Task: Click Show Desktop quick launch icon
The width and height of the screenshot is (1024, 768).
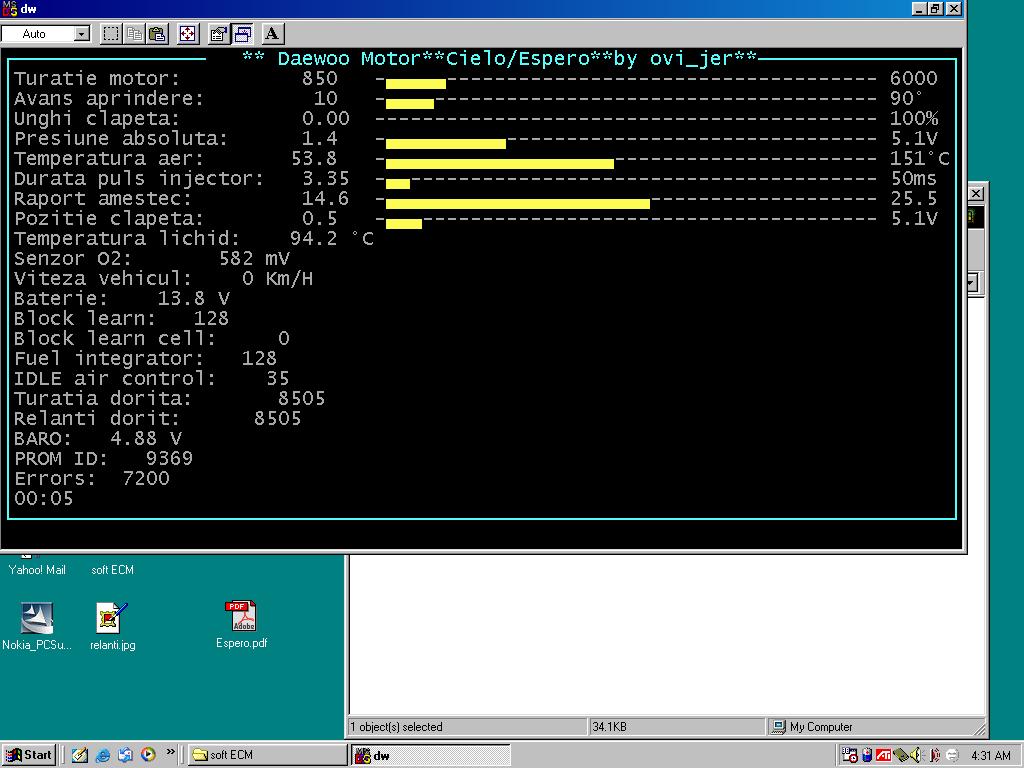Action: [80, 755]
